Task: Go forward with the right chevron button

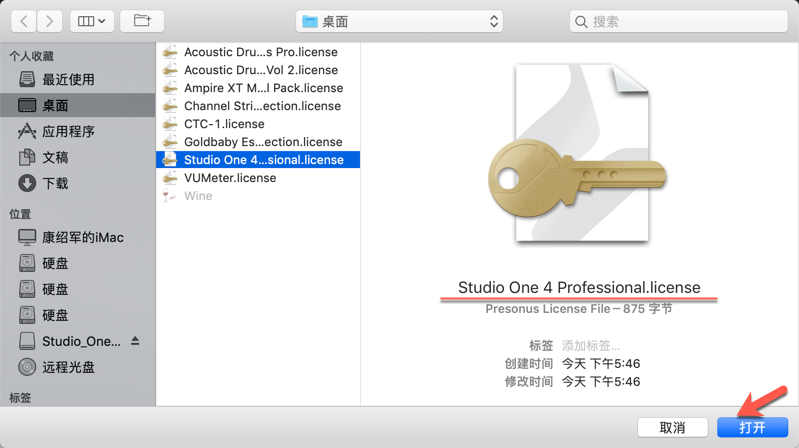Action: pyautogui.click(x=49, y=21)
